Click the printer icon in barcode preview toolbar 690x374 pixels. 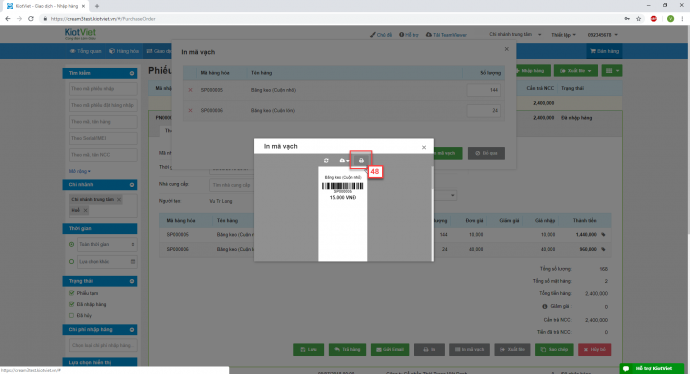[x=361, y=161]
